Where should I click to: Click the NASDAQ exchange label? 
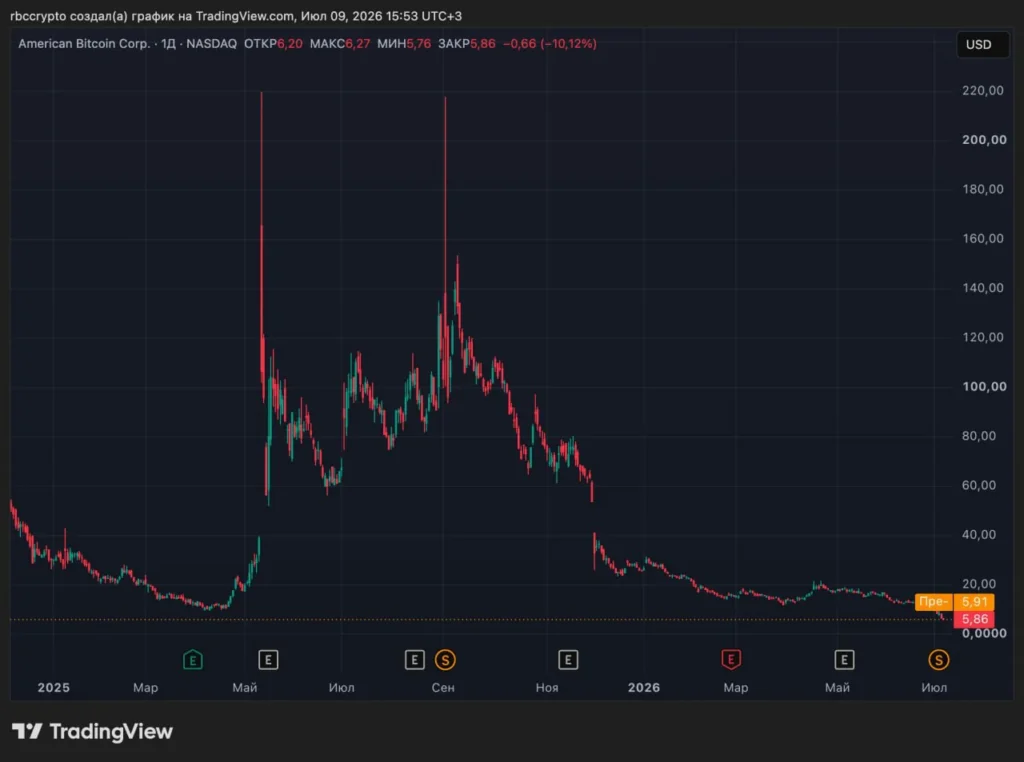tap(212, 44)
